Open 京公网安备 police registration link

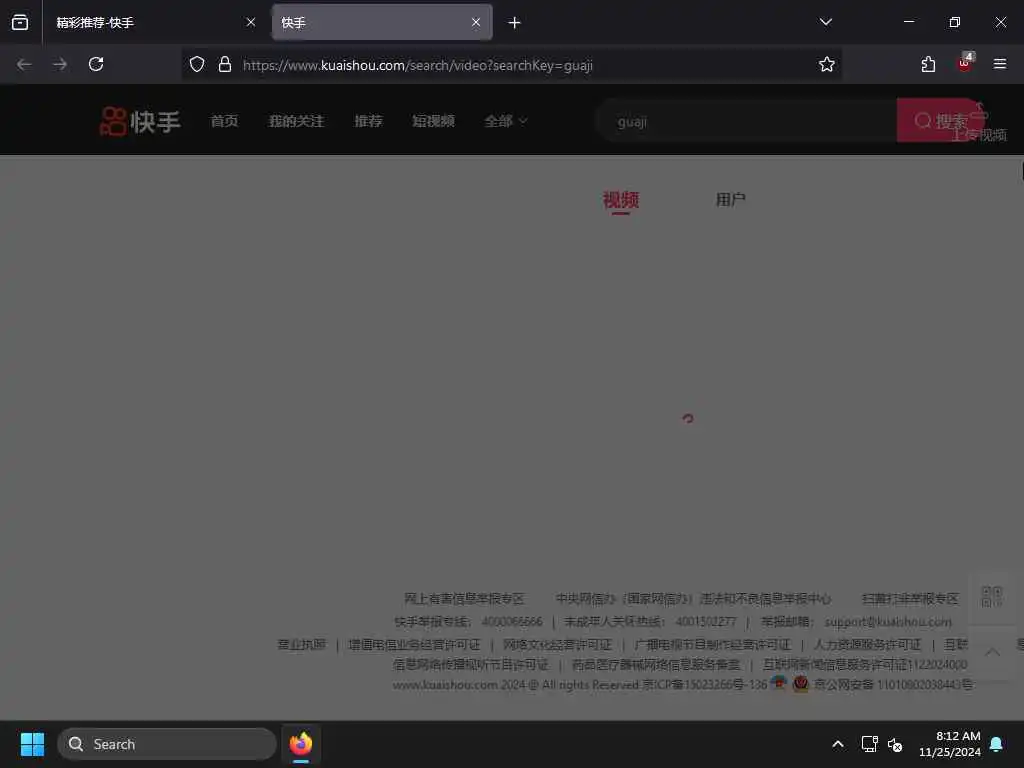pyautogui.click(x=892, y=685)
